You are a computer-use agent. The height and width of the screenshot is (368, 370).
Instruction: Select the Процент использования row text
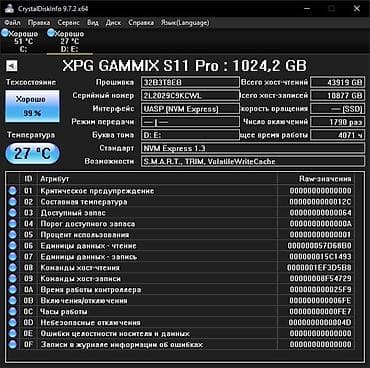(85, 235)
